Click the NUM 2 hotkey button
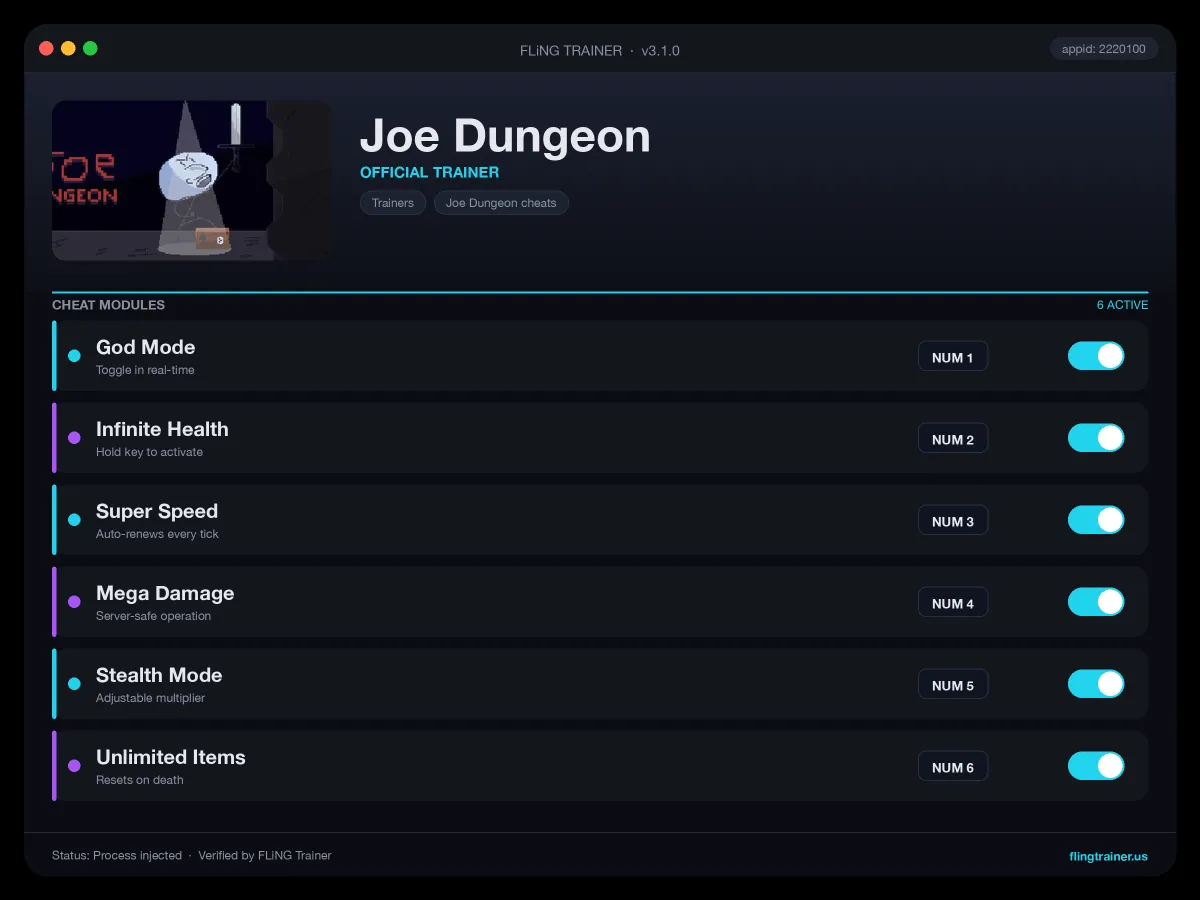The height and width of the screenshot is (900, 1200). [x=953, y=439]
